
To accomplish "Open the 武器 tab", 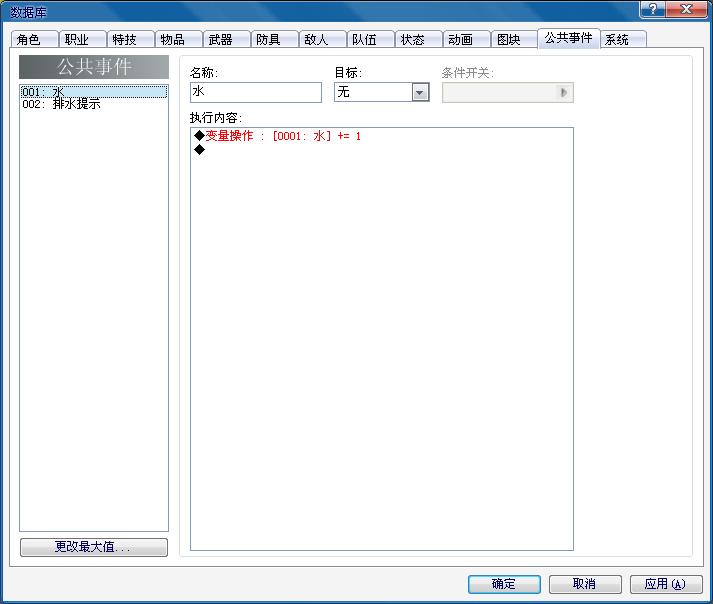I will click(227, 40).
